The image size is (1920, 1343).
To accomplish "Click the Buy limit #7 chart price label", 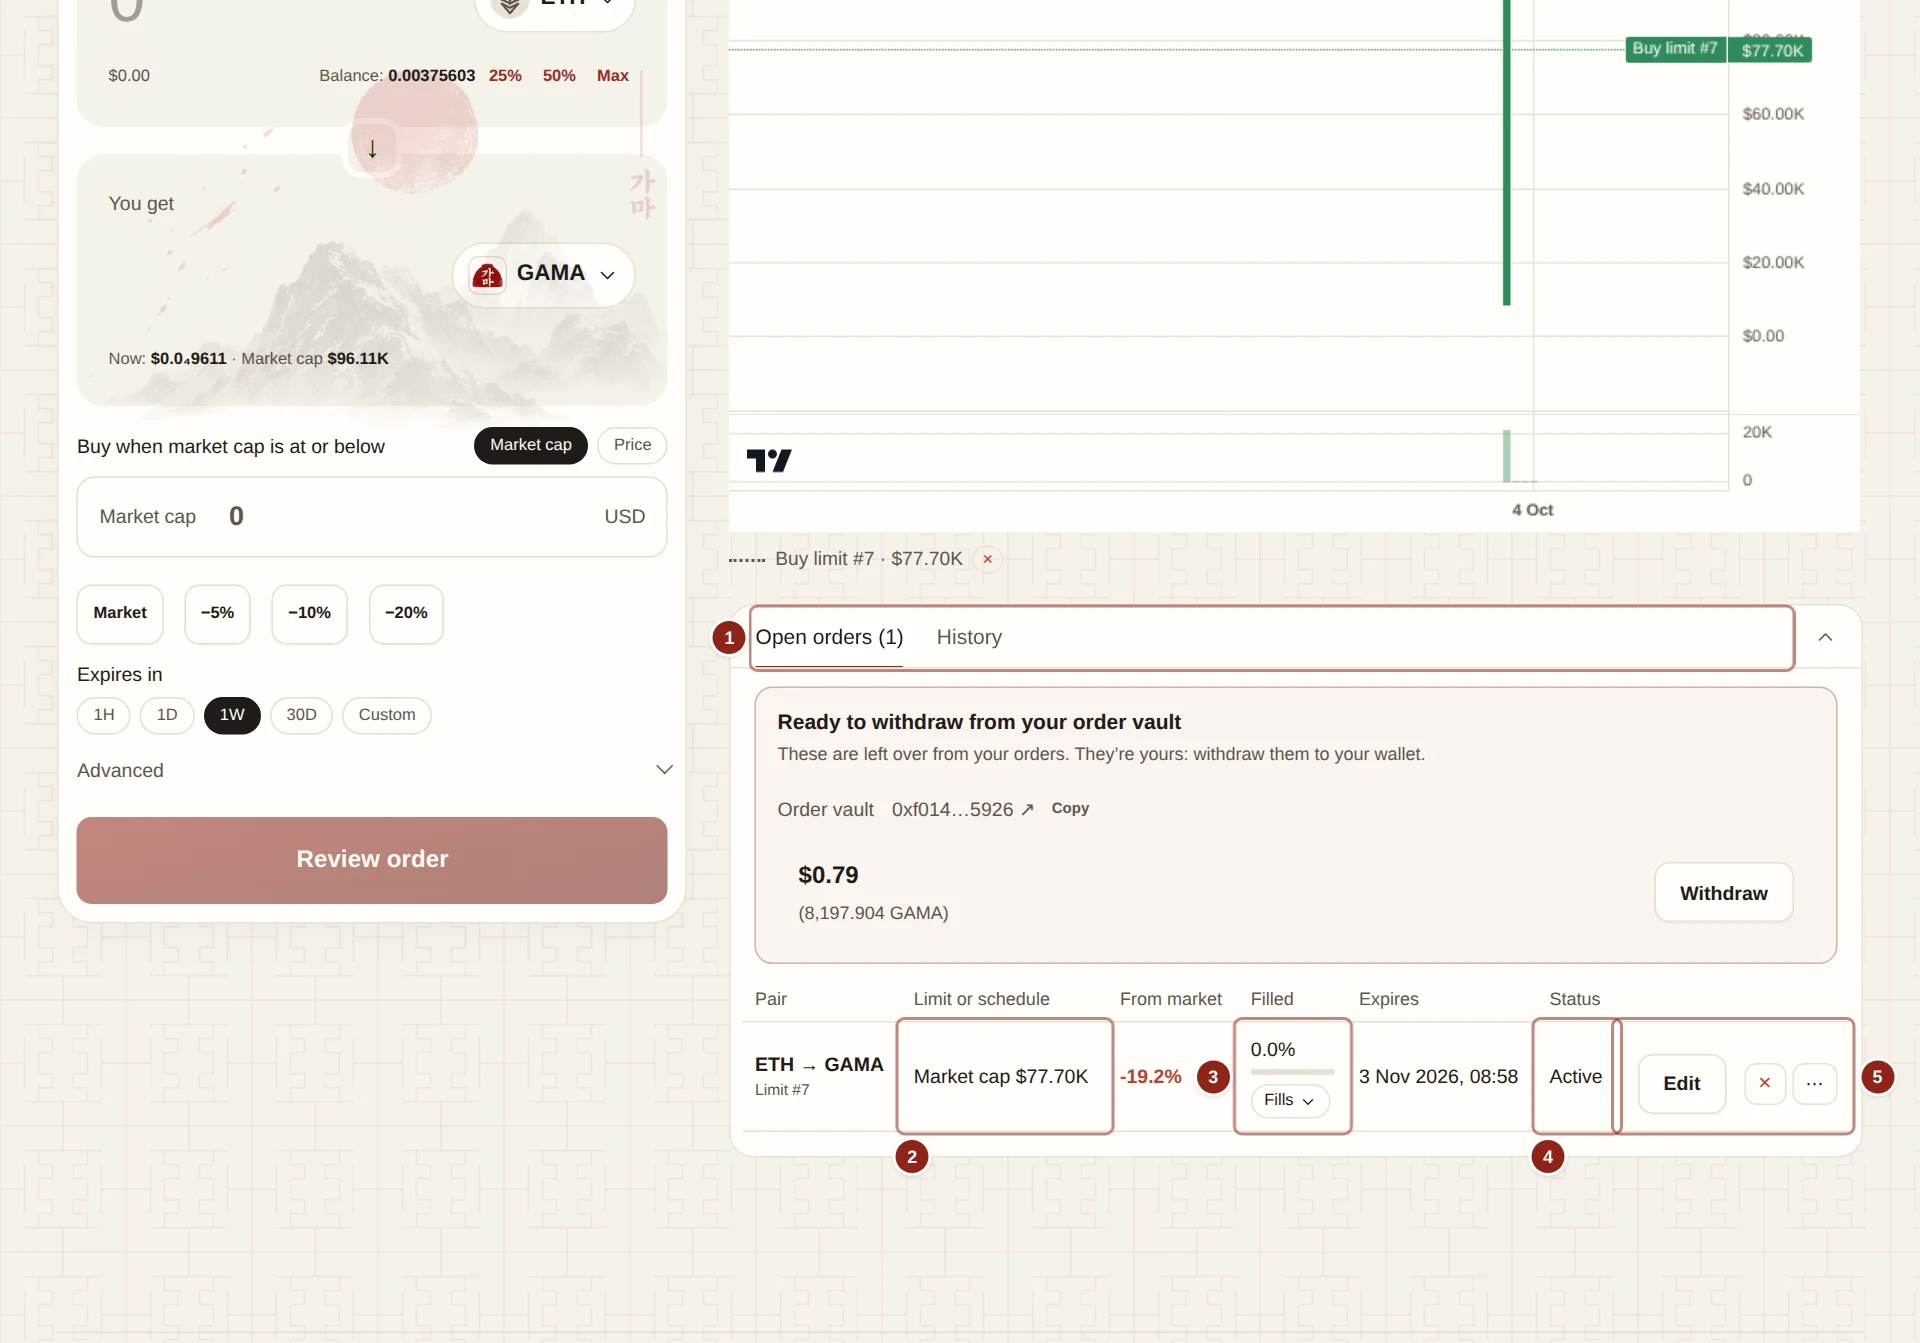I will 1718,49.
